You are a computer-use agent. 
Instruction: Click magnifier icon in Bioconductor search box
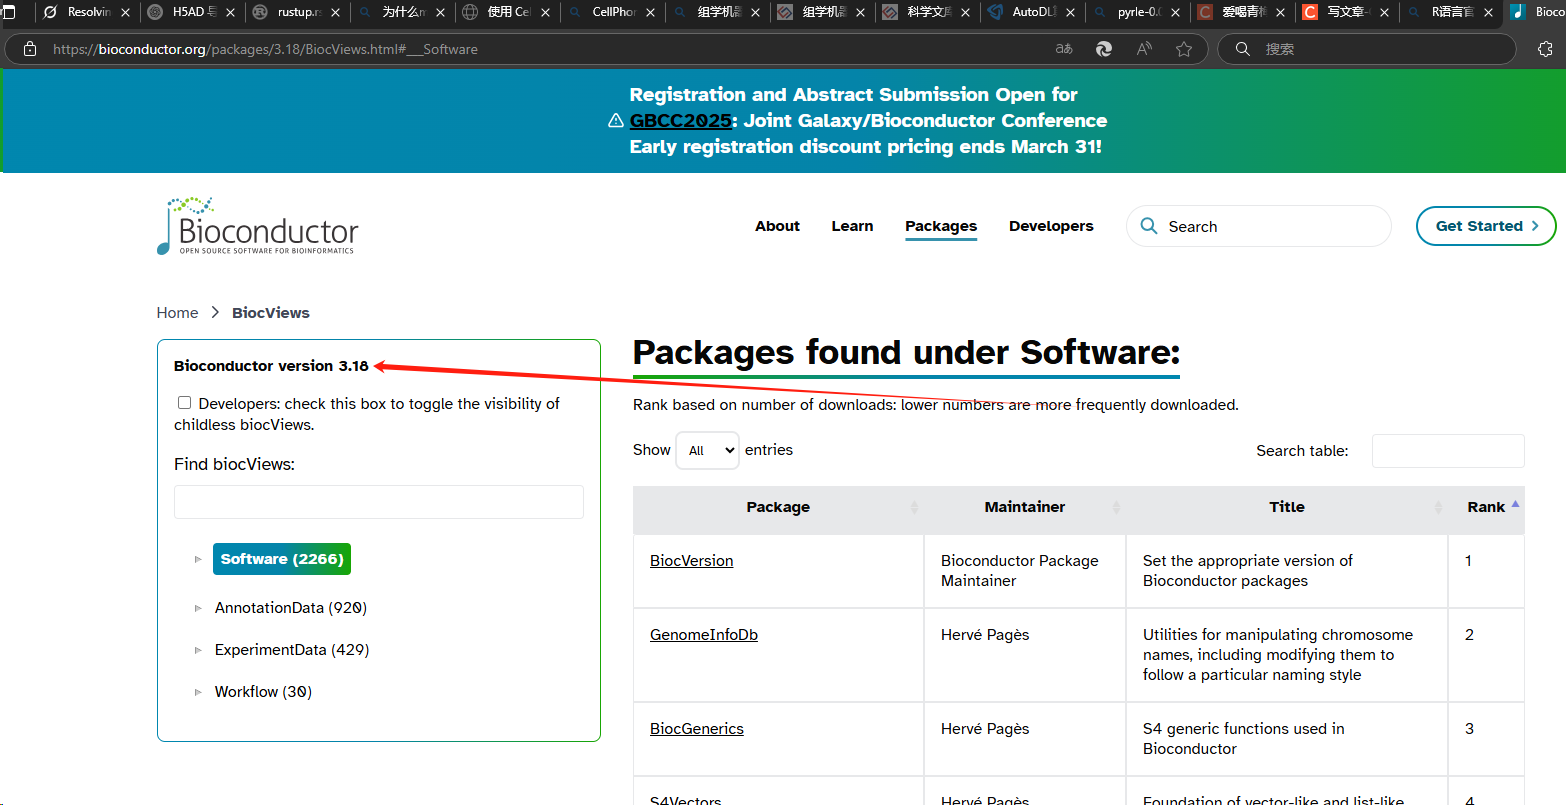(1149, 226)
